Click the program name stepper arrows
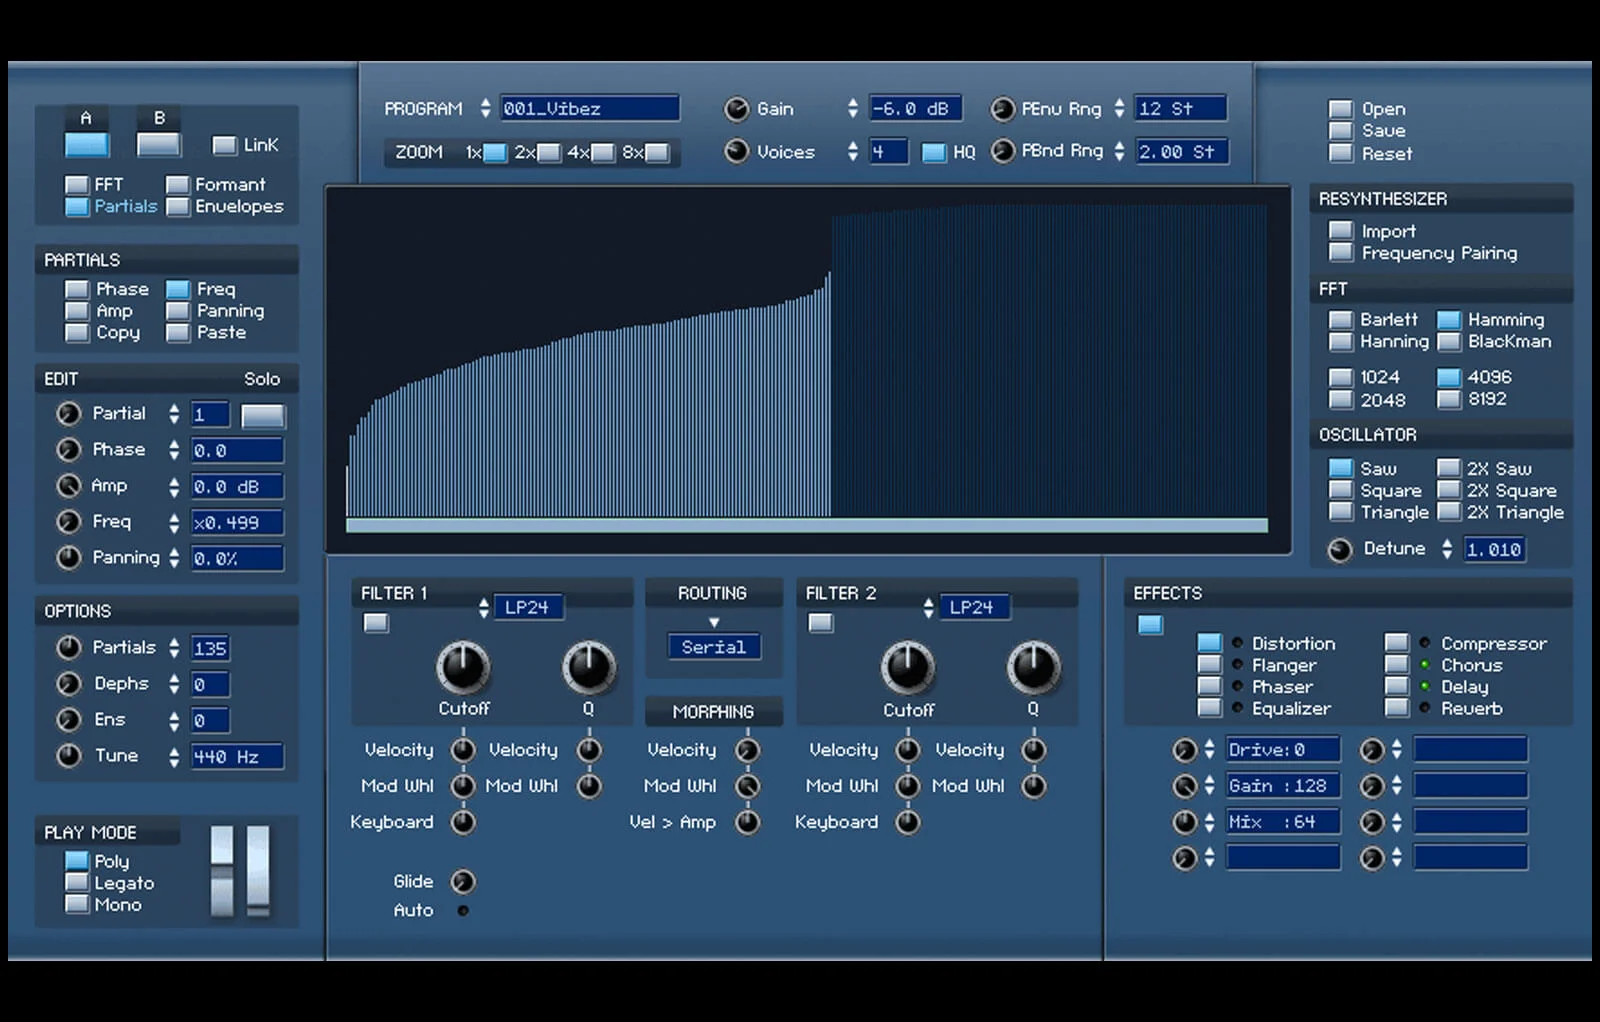 tap(485, 108)
